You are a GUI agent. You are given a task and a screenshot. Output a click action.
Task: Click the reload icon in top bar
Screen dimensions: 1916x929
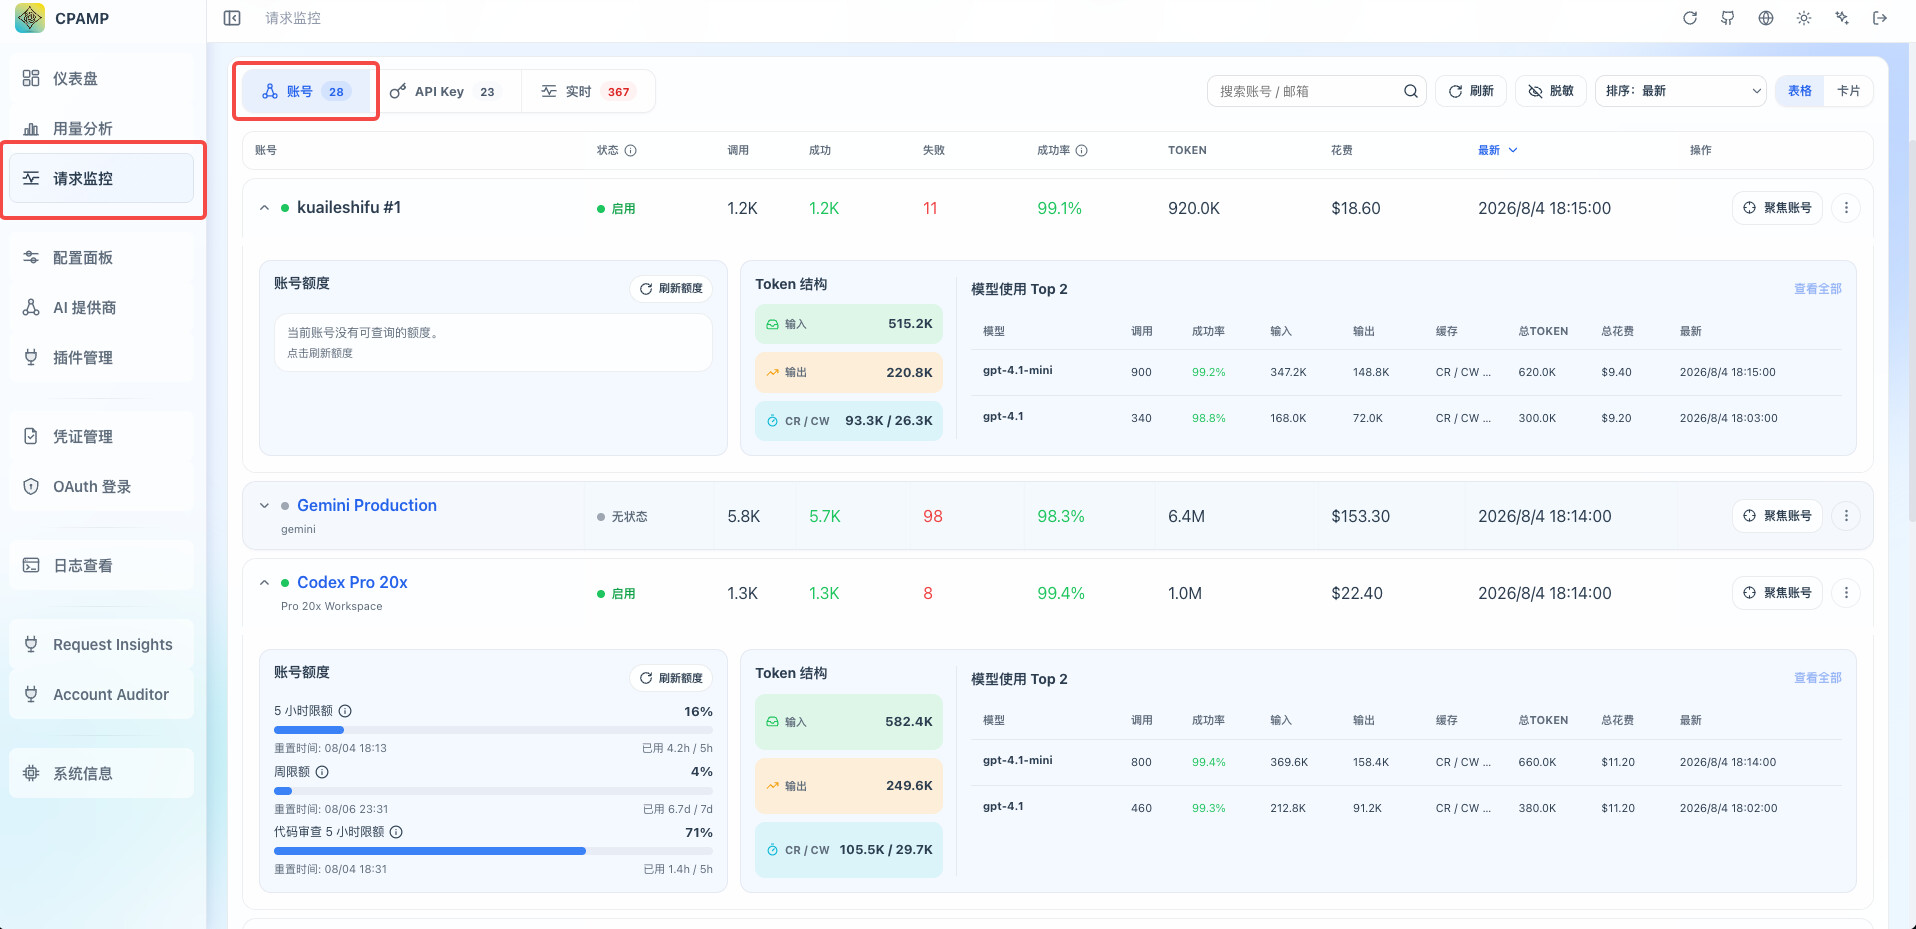1690,18
